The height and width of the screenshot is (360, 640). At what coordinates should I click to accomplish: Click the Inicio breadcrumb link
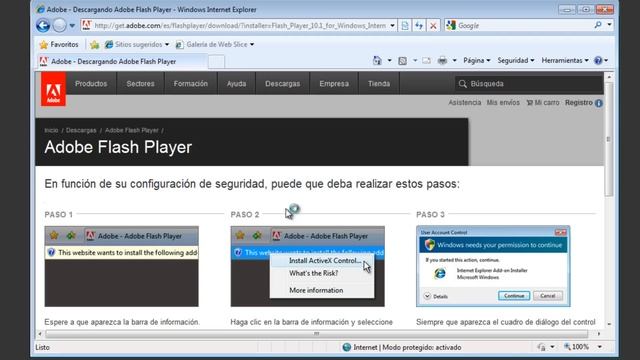point(51,130)
